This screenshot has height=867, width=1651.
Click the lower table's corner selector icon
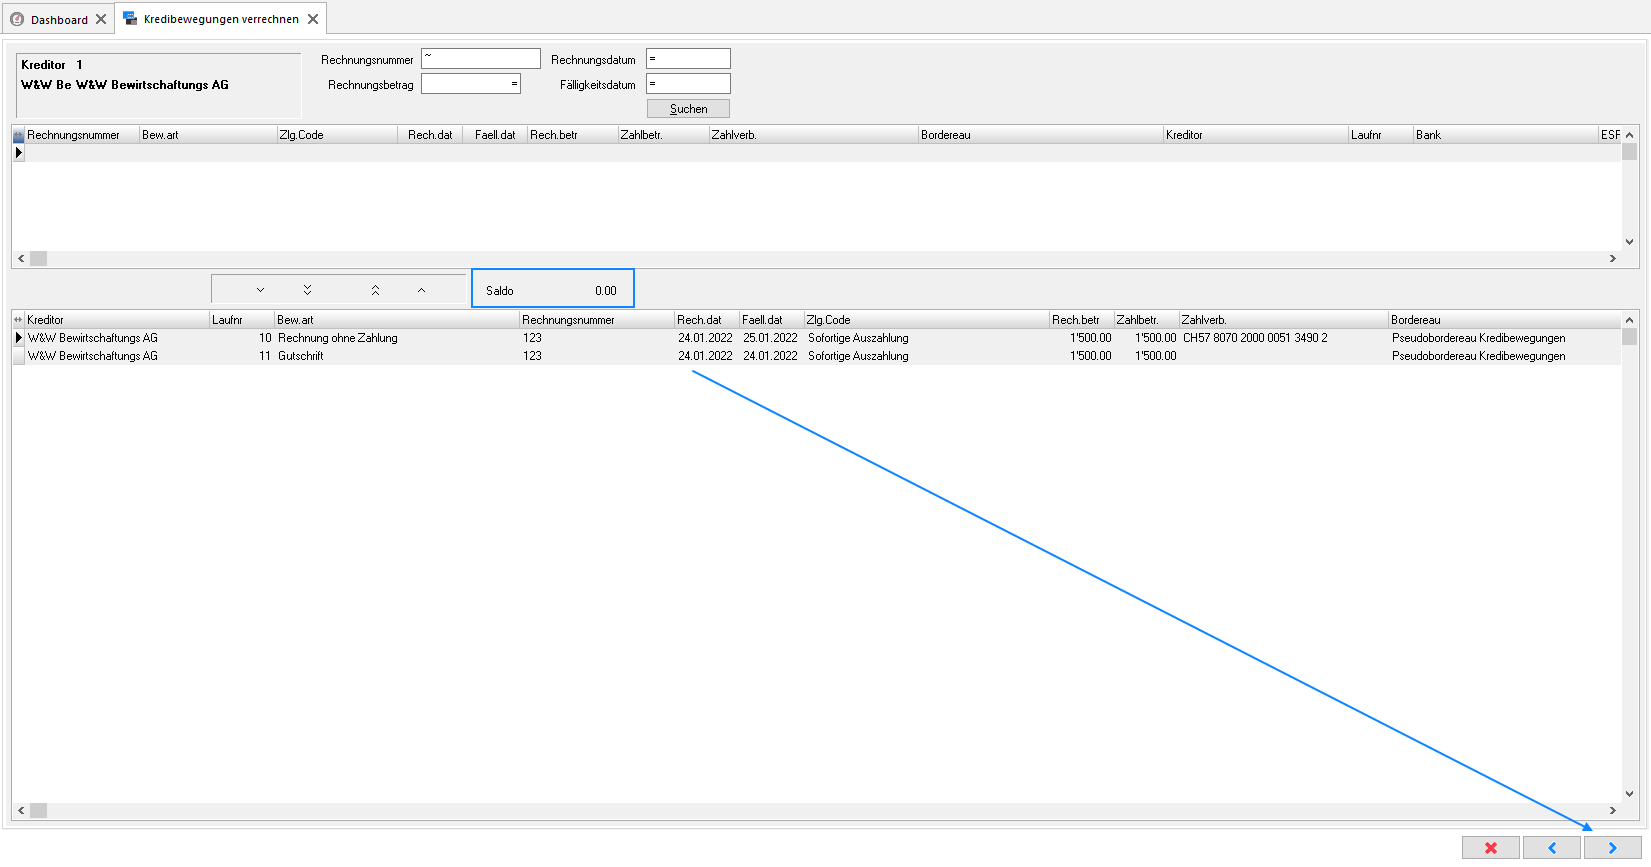click(x=18, y=320)
